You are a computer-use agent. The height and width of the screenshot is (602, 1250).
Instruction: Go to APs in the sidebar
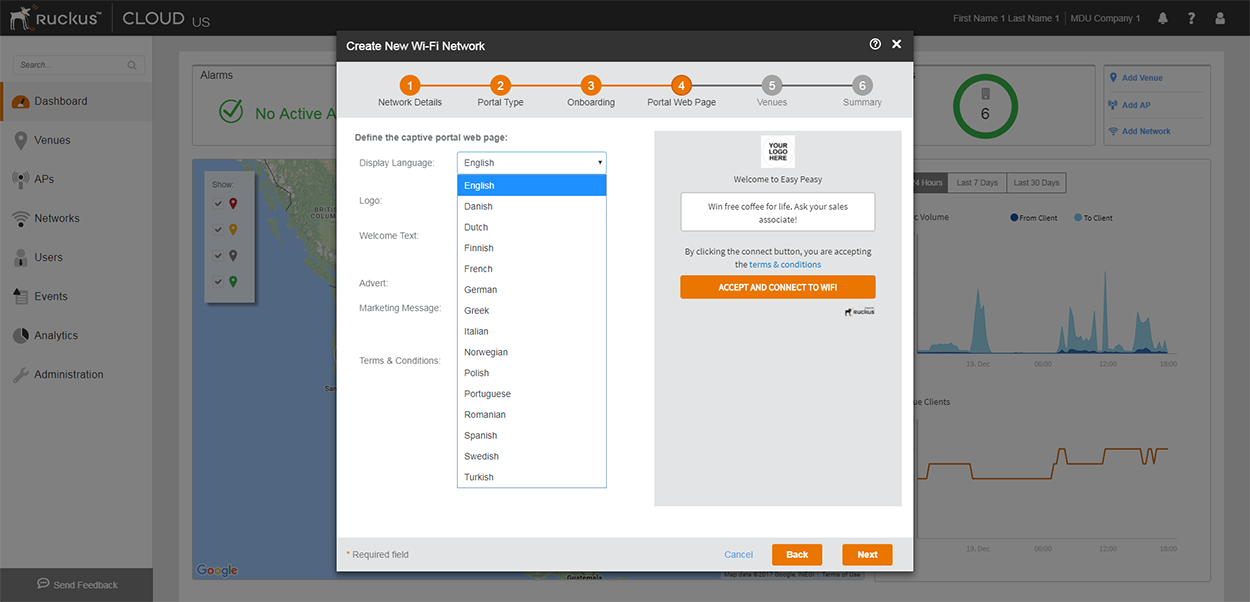44,179
